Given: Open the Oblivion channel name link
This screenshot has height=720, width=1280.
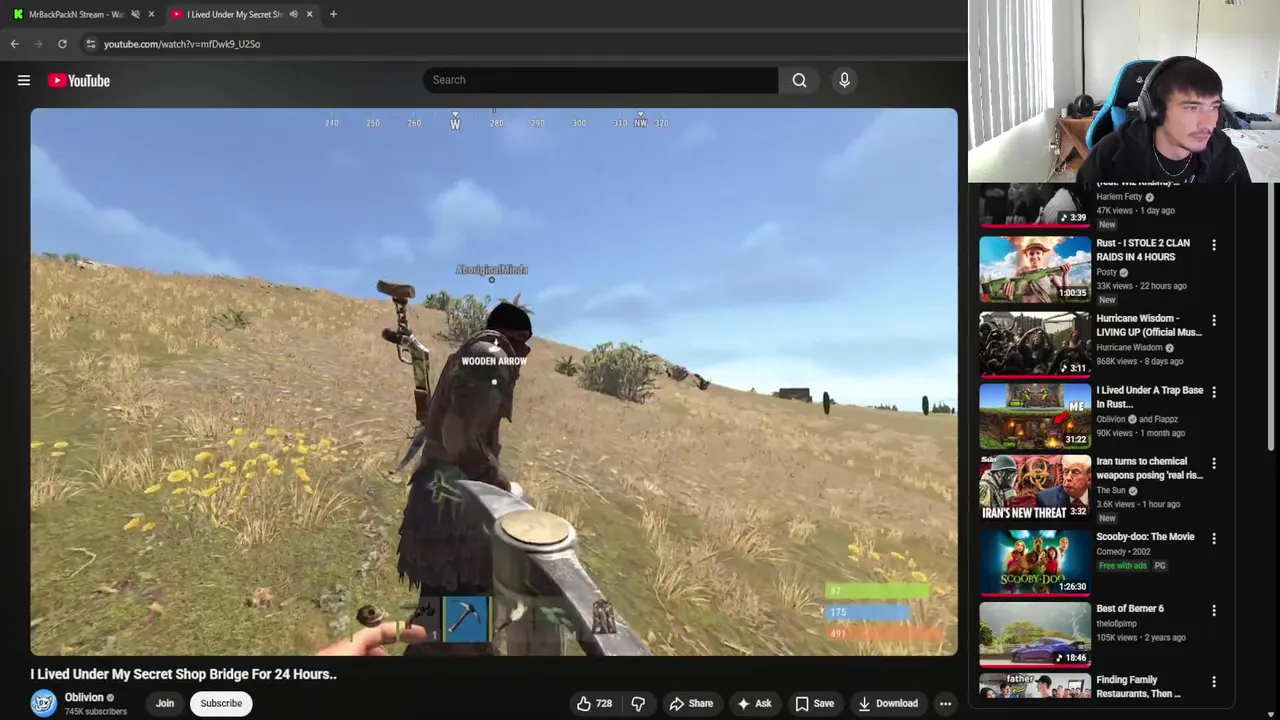Looking at the screenshot, I should tap(84, 697).
